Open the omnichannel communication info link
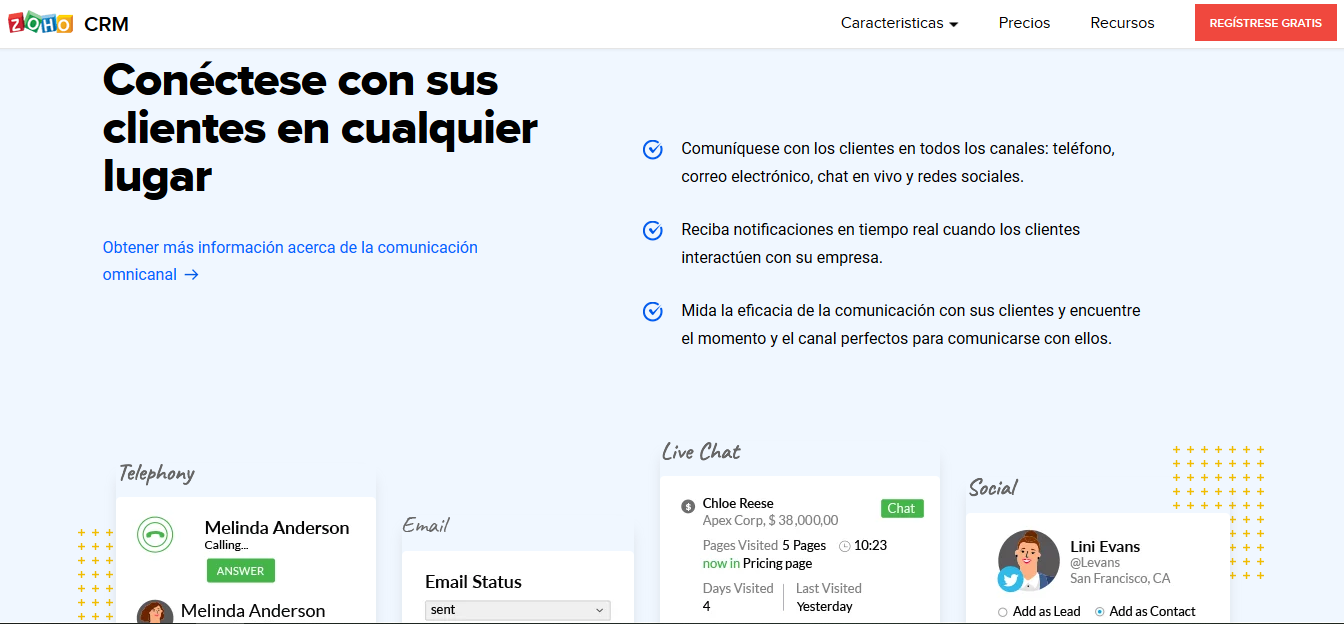 290,261
